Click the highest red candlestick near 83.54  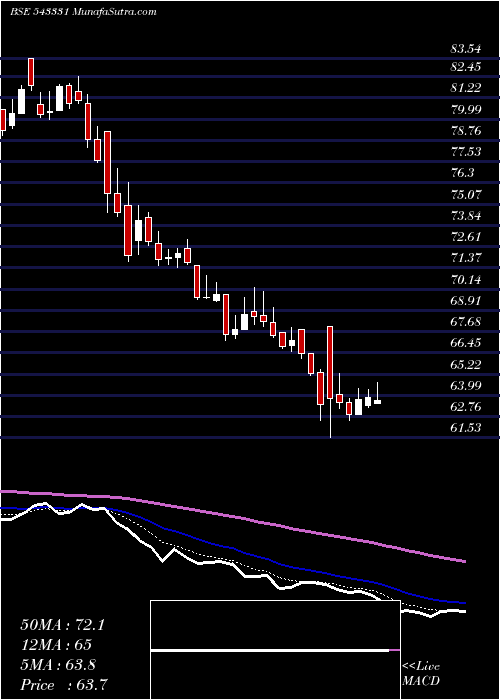31,72
